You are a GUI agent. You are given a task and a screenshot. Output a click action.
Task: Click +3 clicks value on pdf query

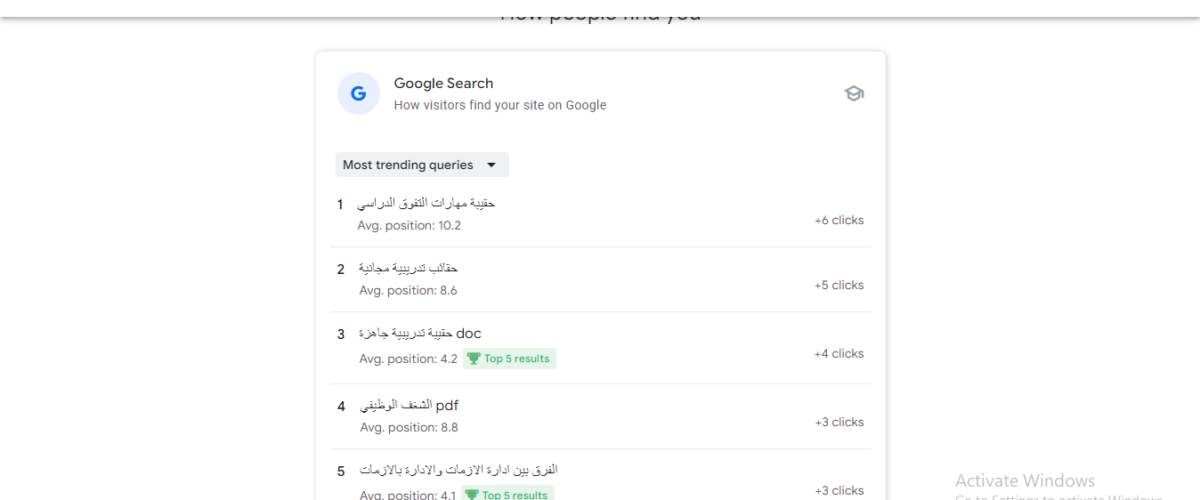(839, 422)
